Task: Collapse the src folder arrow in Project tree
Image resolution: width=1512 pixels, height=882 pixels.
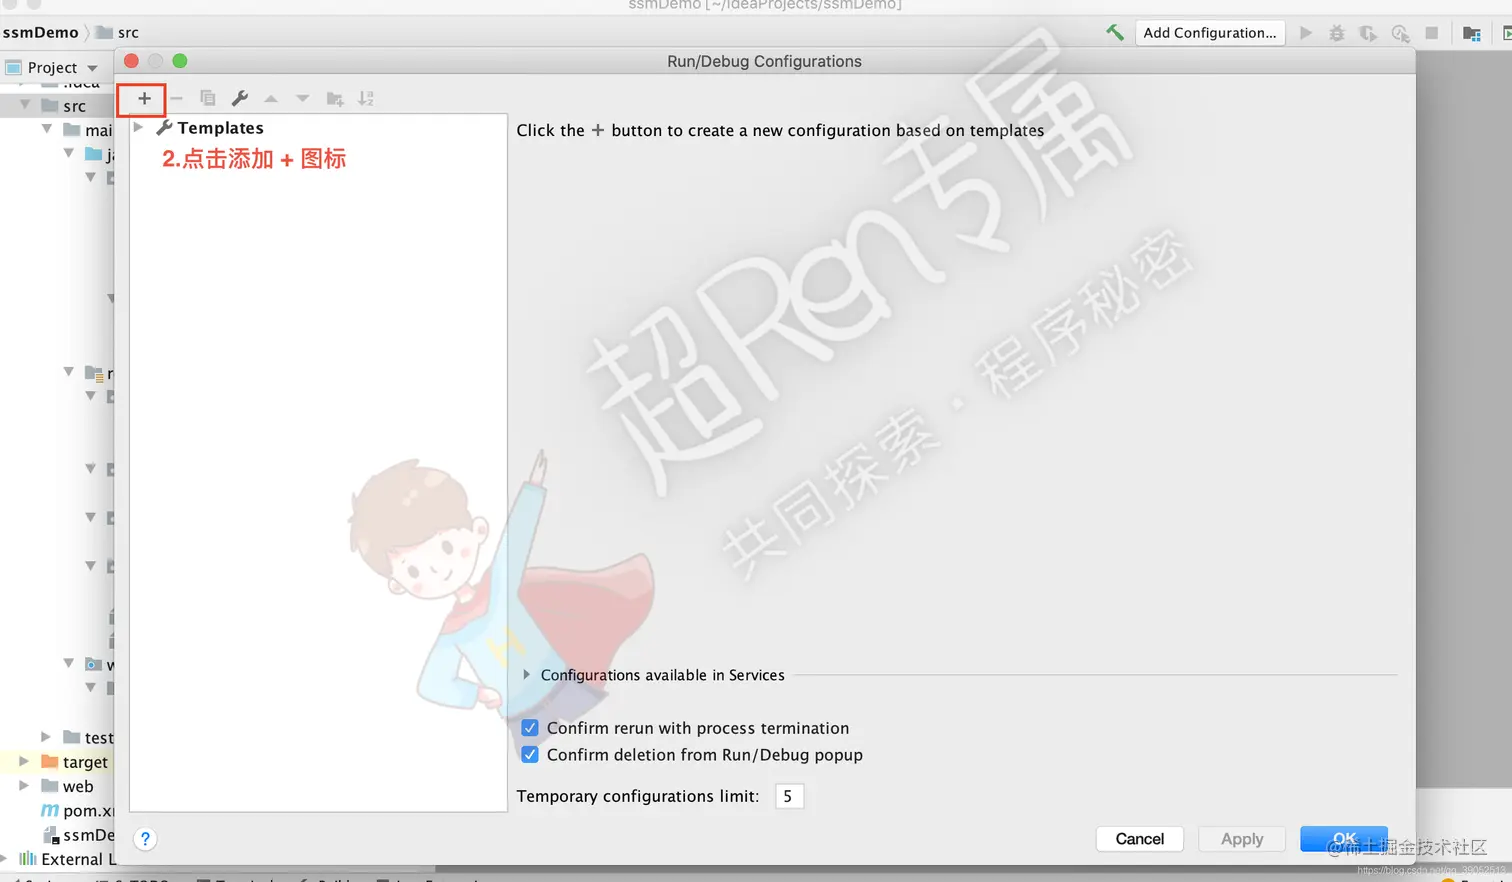Action: point(25,105)
